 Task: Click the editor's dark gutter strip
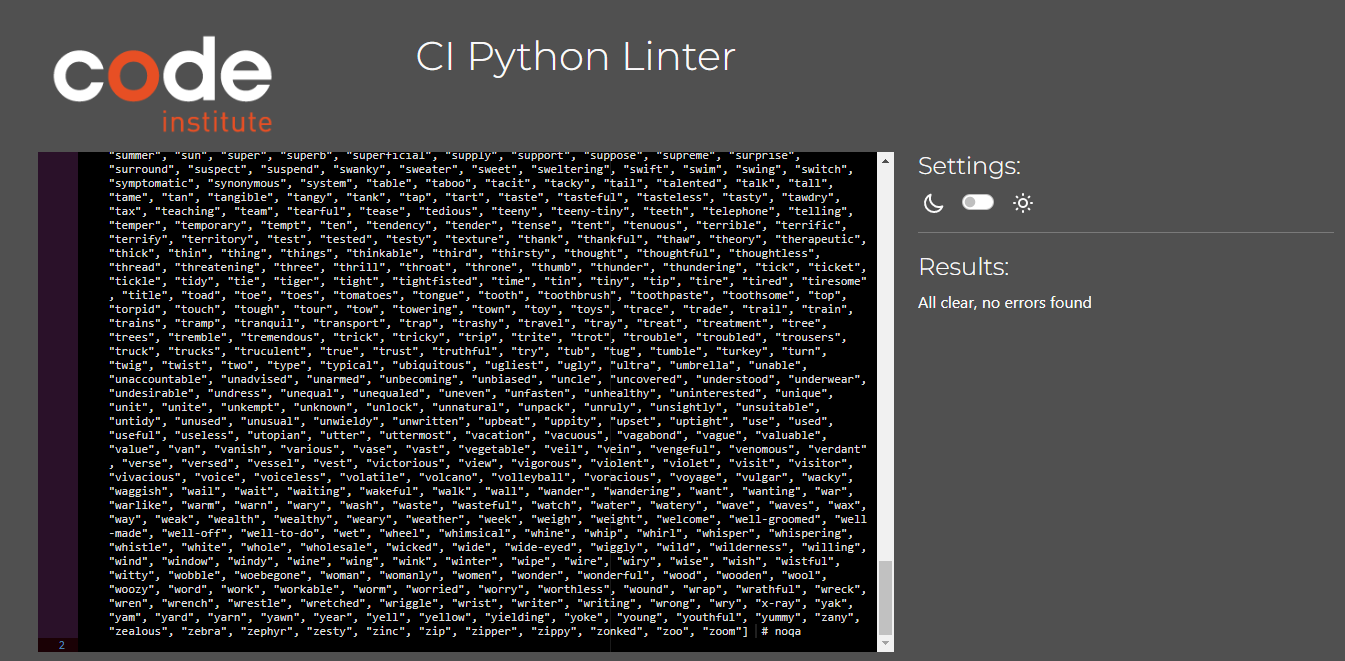59,400
